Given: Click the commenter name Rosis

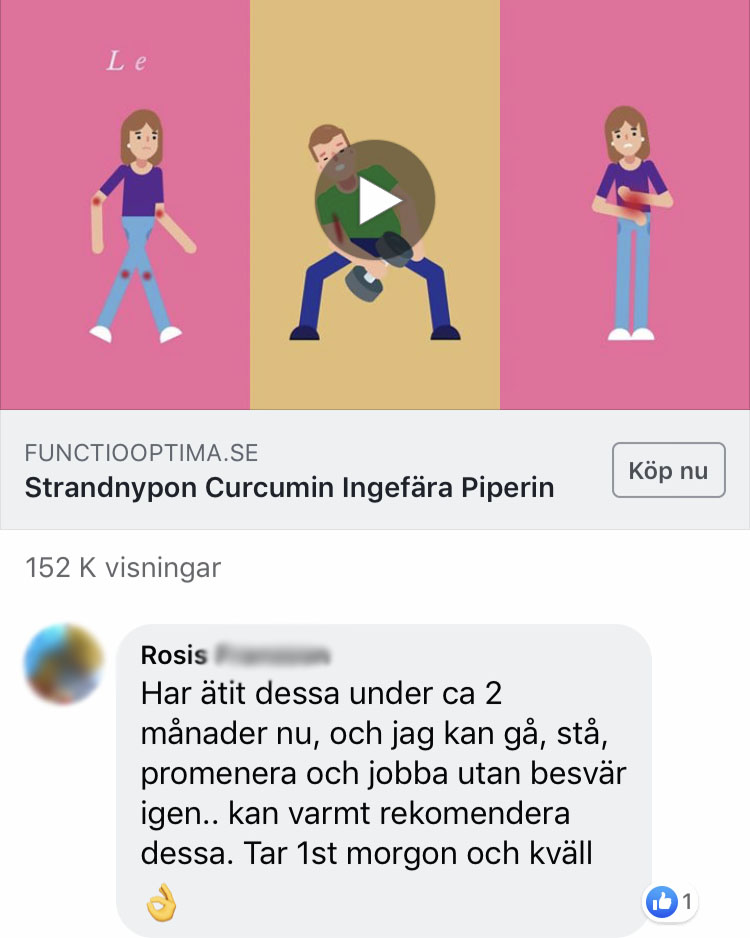Looking at the screenshot, I should coord(173,655).
